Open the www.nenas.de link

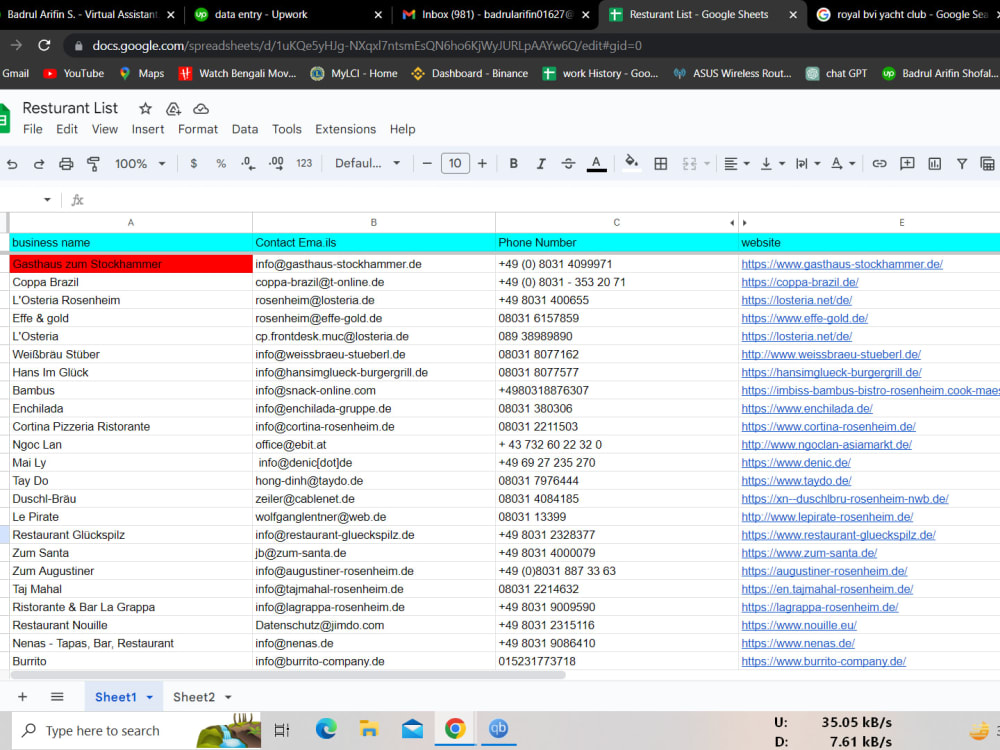point(798,643)
